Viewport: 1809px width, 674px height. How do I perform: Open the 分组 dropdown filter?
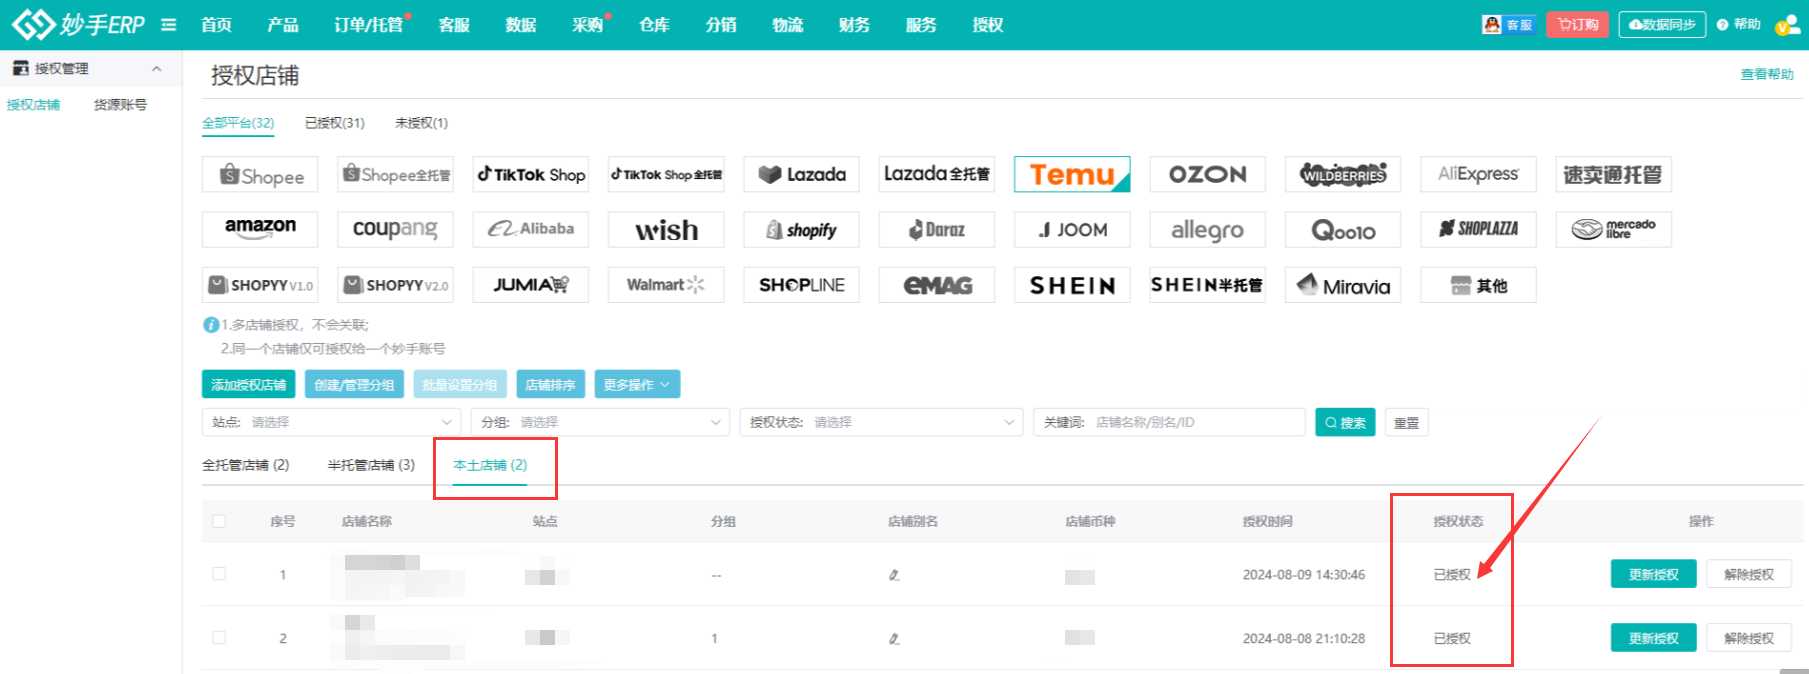coord(600,422)
